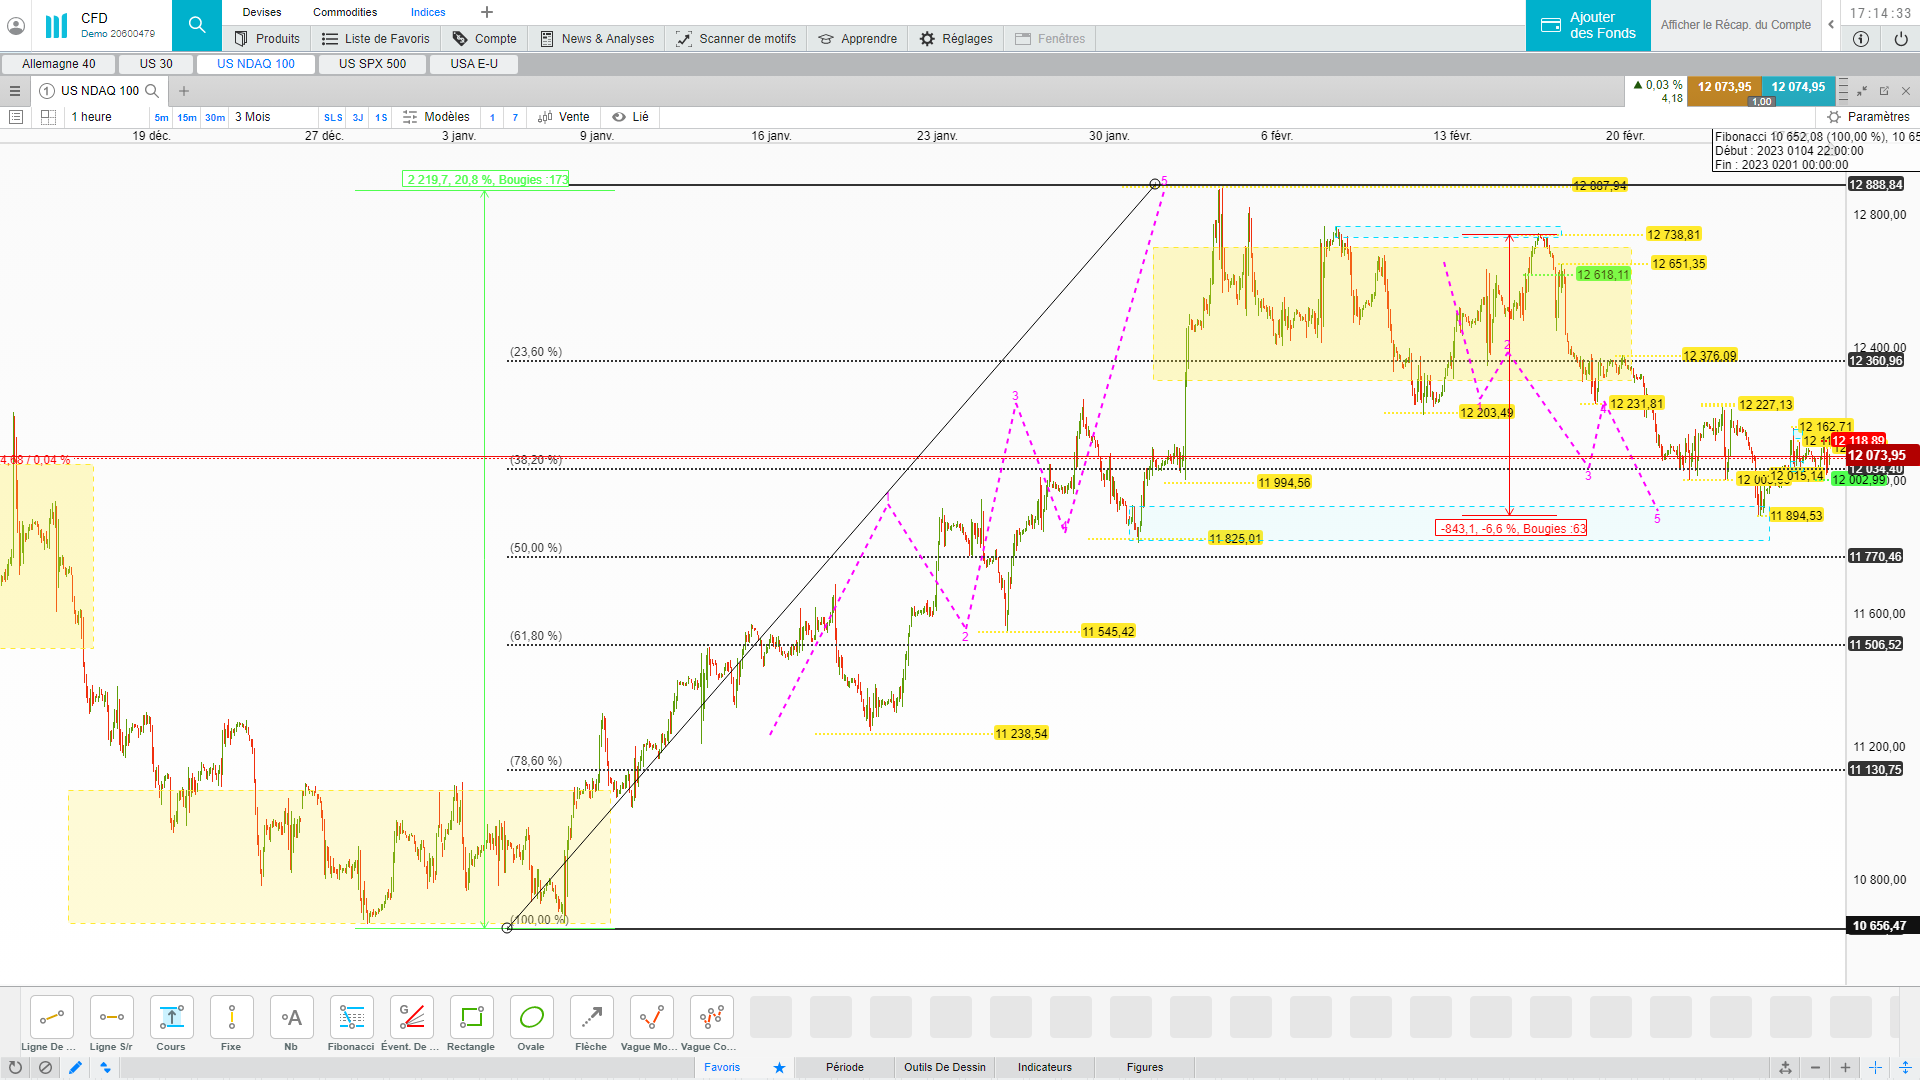1920x1080 pixels.
Task: Click the 12 074,95 buy price box
Action: point(1797,87)
